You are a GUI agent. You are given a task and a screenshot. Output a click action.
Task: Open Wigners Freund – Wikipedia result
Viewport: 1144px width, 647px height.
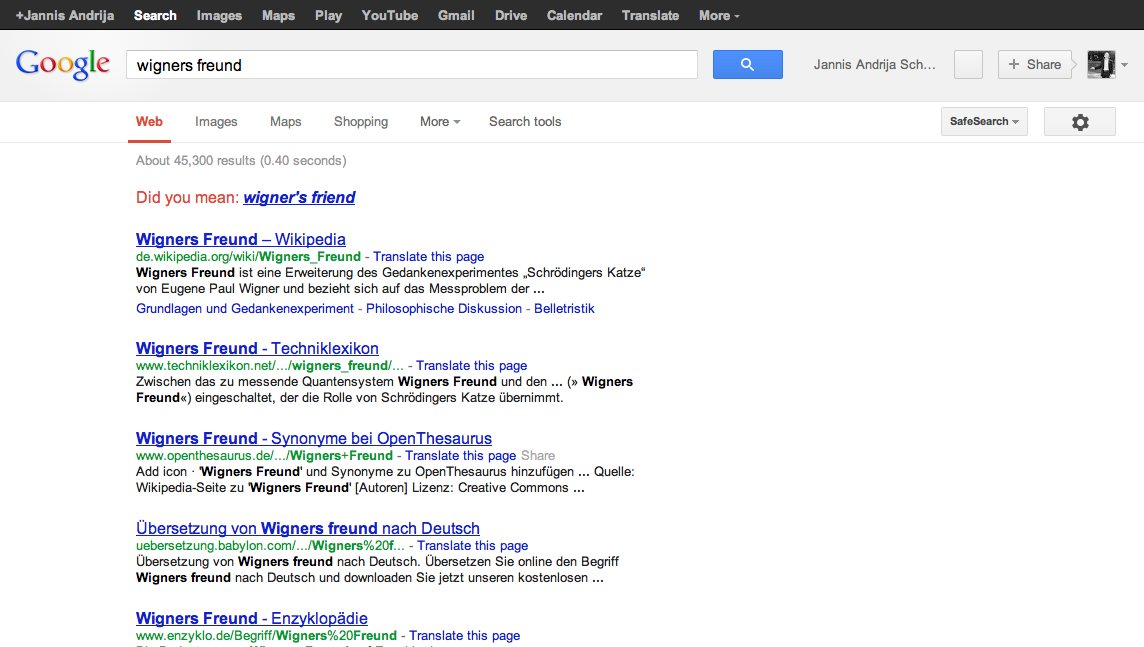[x=241, y=239]
